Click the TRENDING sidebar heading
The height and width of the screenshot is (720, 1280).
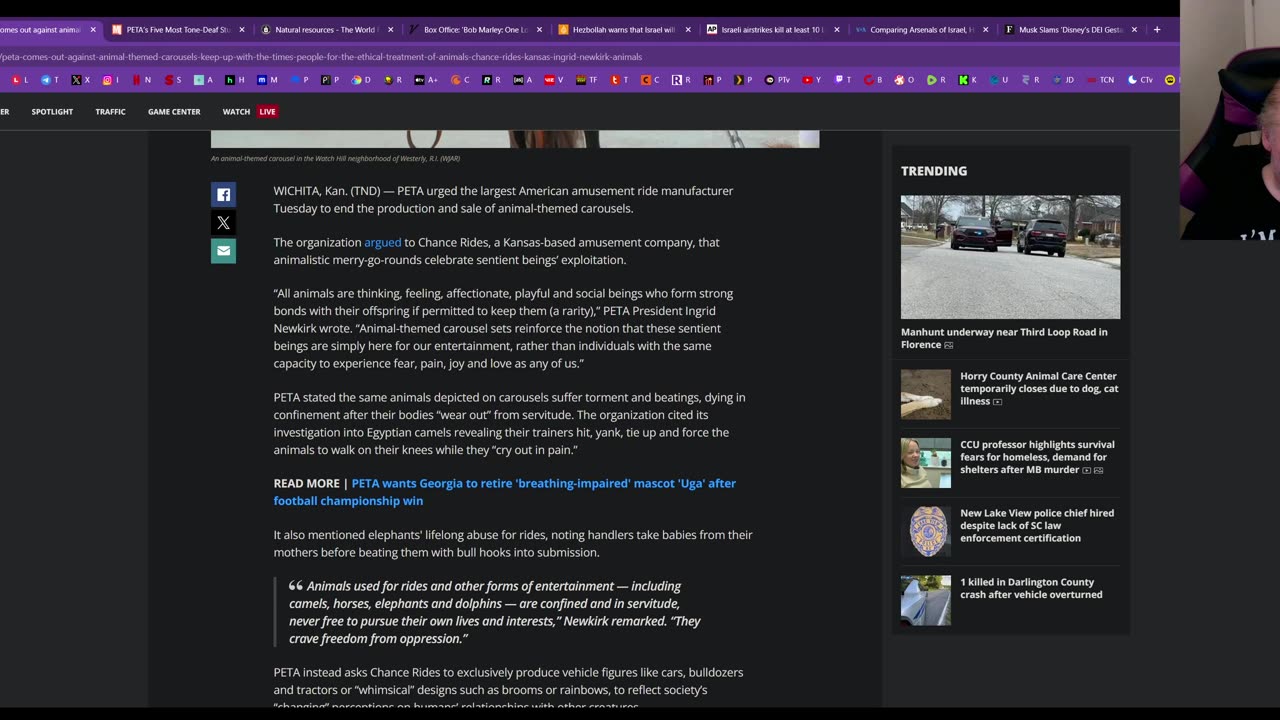click(x=934, y=171)
